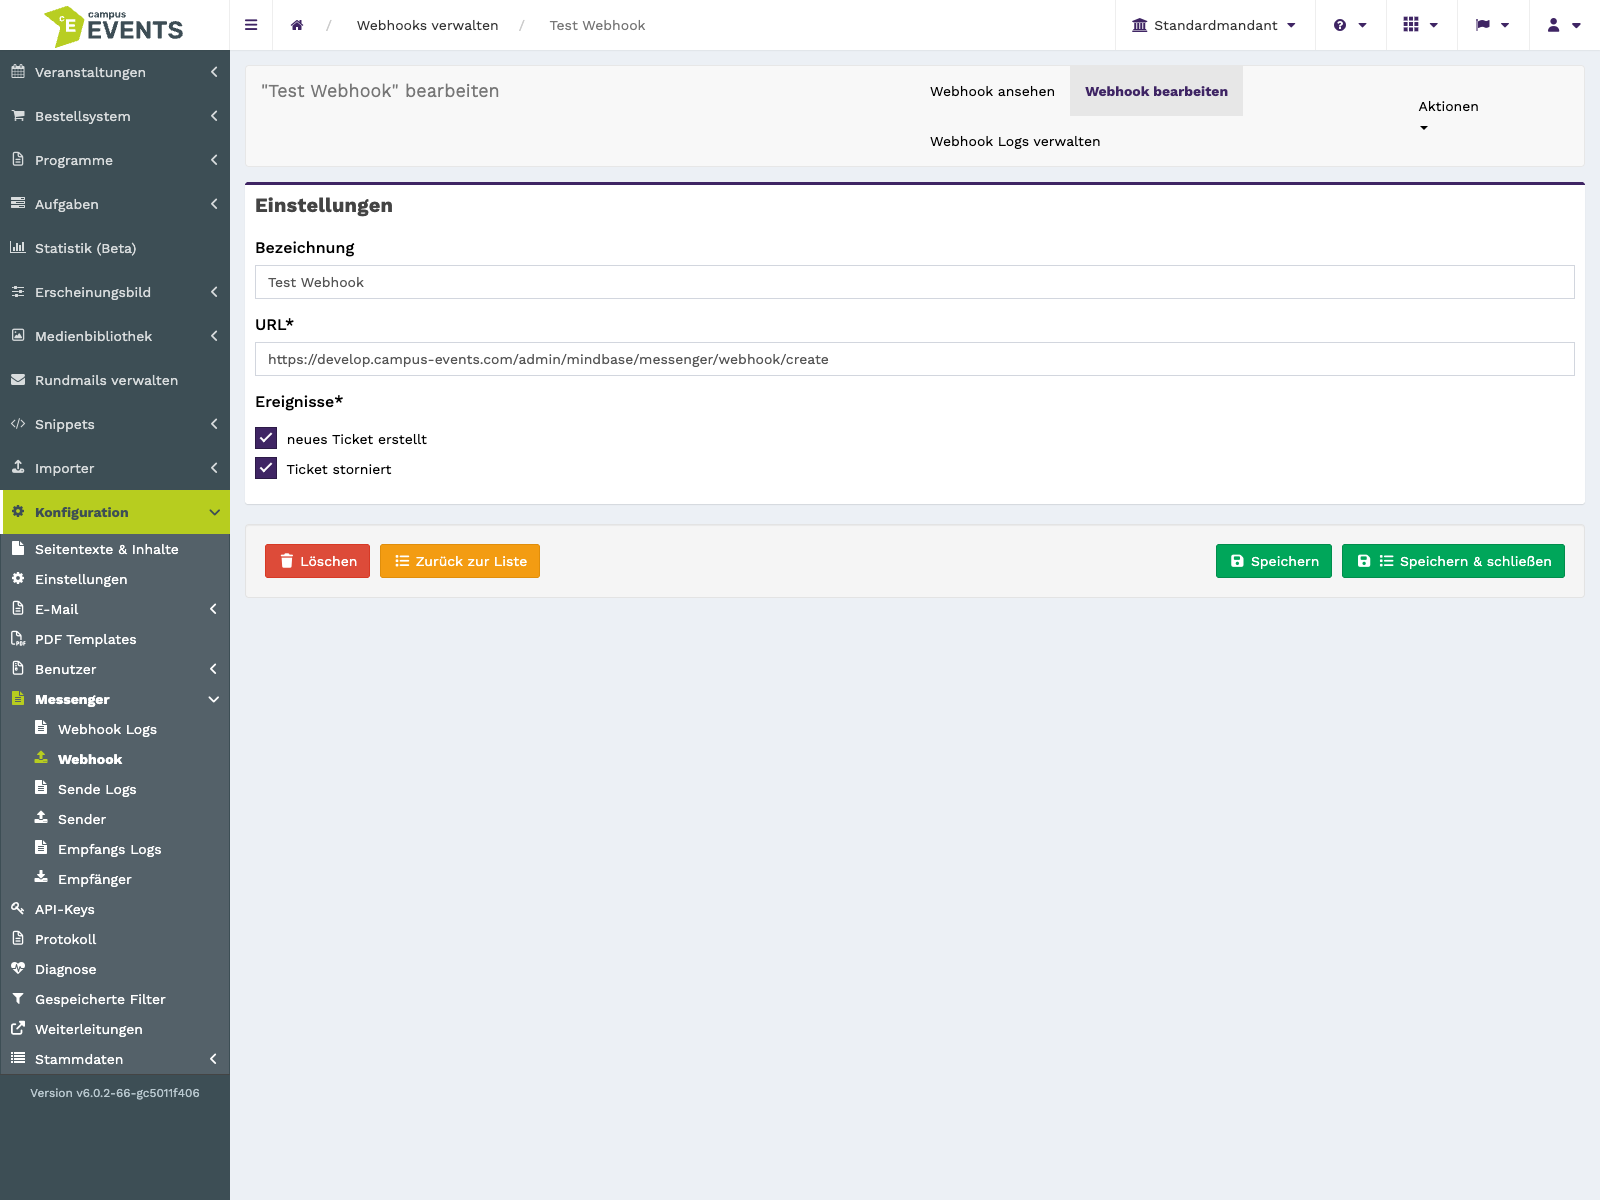Focus the Bezeichnung input field

915,282
